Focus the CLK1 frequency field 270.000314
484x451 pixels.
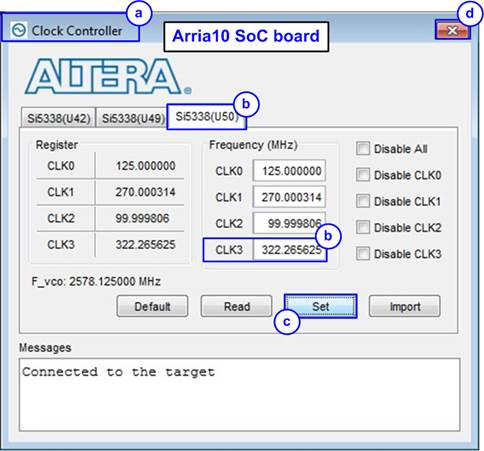click(x=289, y=197)
